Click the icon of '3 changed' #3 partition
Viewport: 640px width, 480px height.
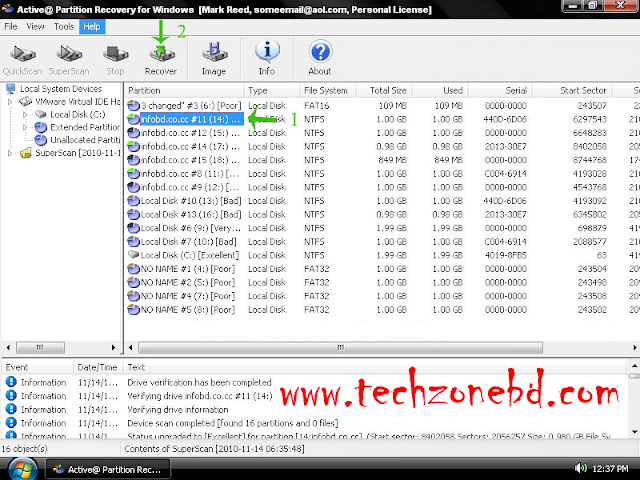[133, 106]
